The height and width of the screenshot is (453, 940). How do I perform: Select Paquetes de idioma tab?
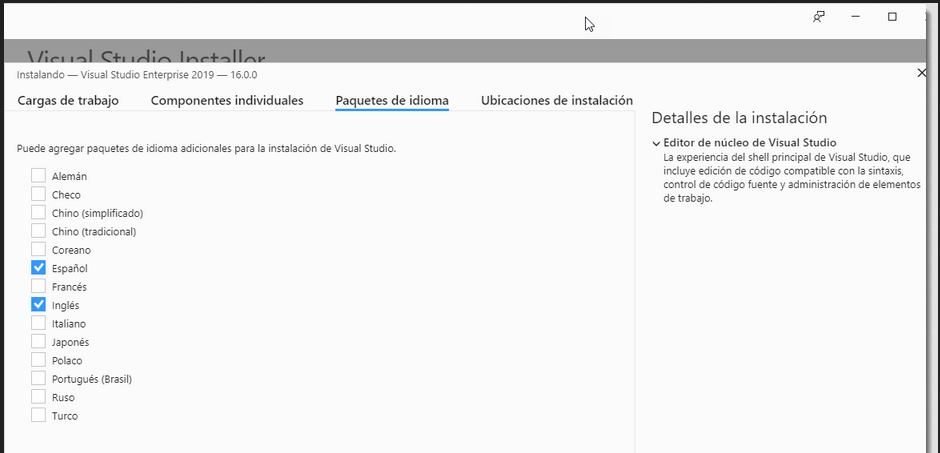point(392,100)
